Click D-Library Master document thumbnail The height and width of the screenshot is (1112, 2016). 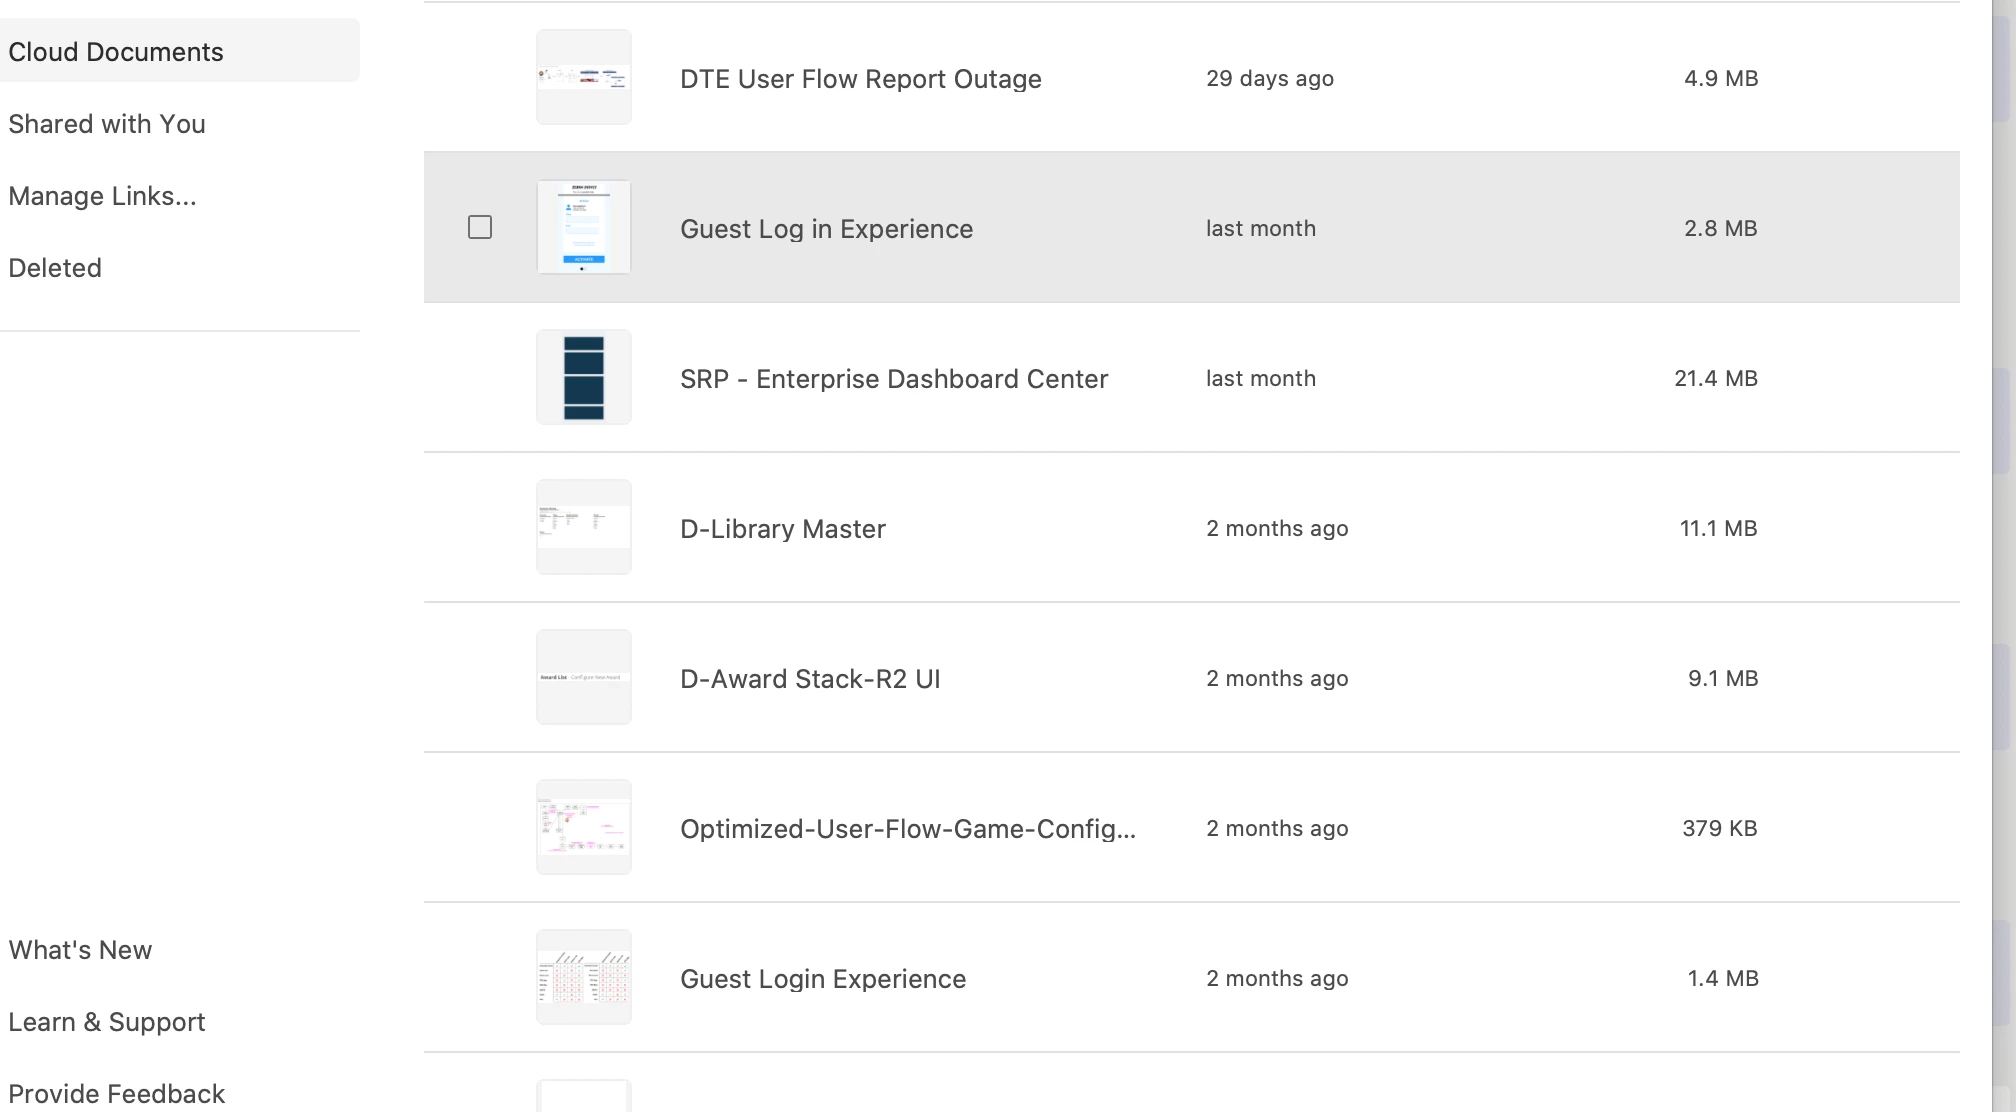point(583,527)
